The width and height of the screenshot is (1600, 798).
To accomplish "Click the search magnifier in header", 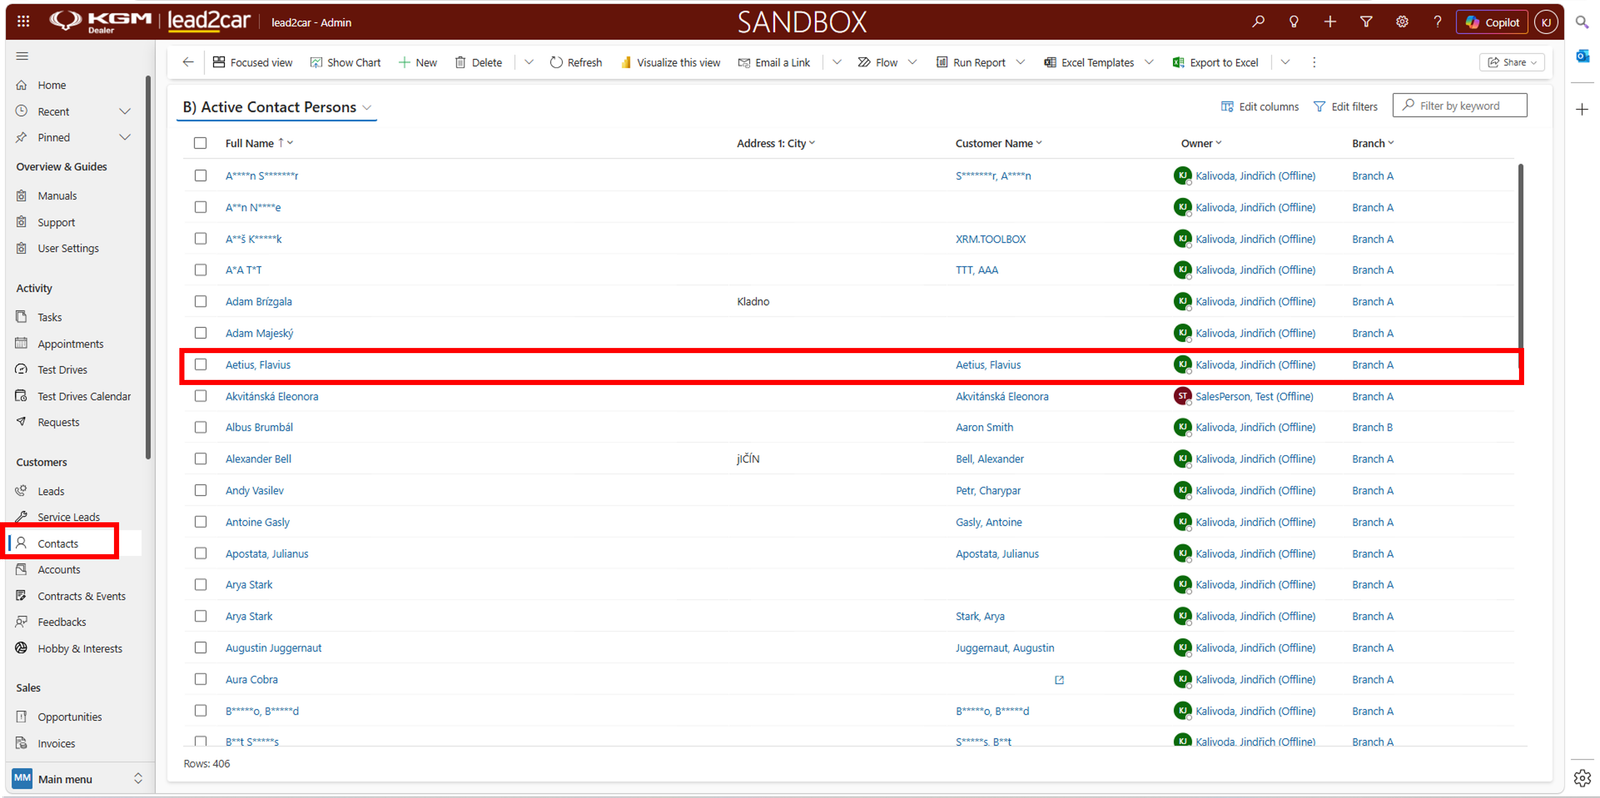I will click(1258, 21).
